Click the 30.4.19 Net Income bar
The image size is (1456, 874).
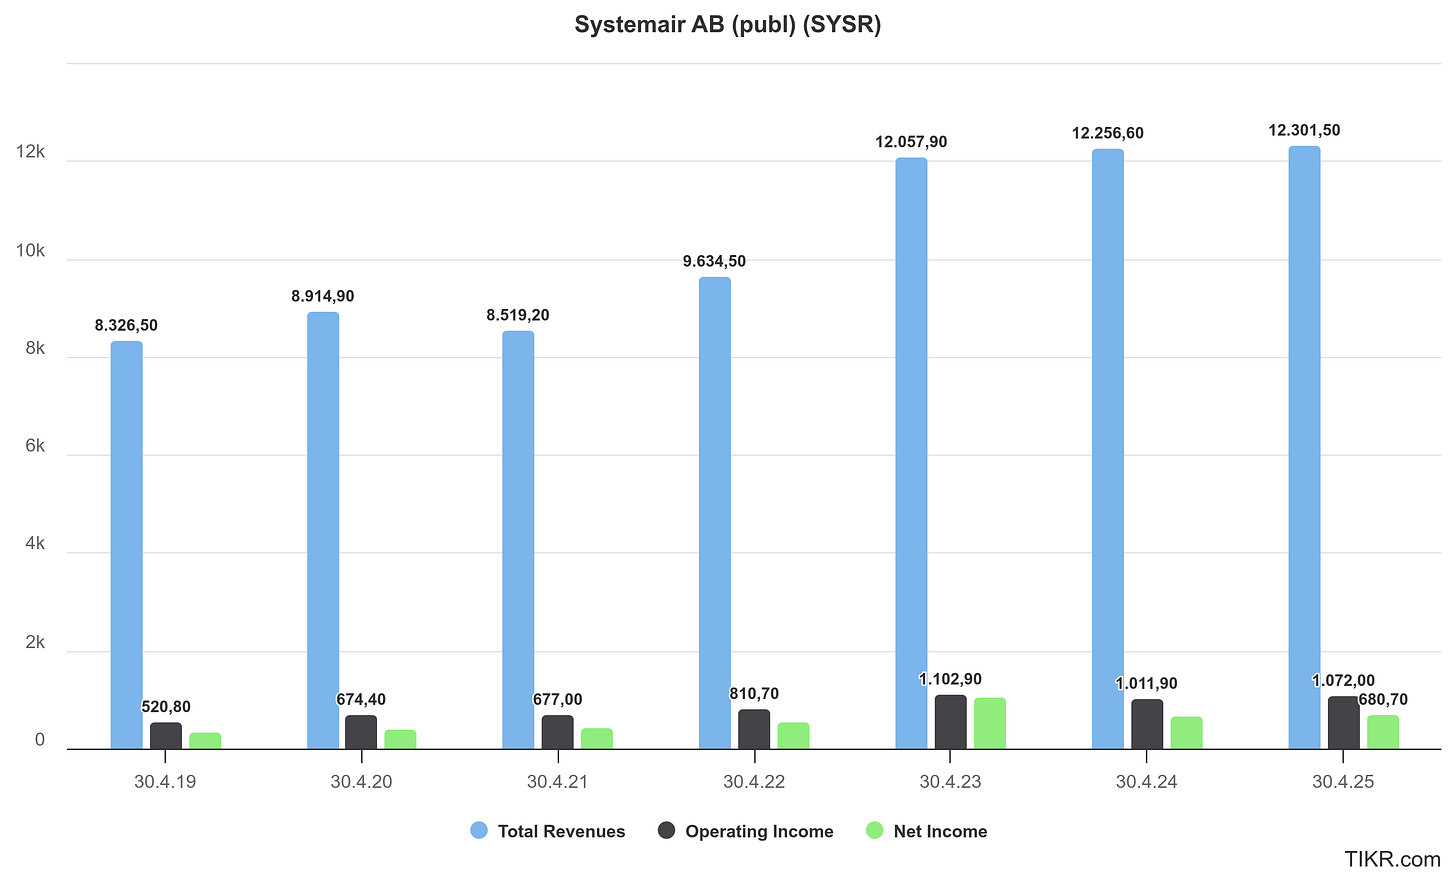(205, 741)
